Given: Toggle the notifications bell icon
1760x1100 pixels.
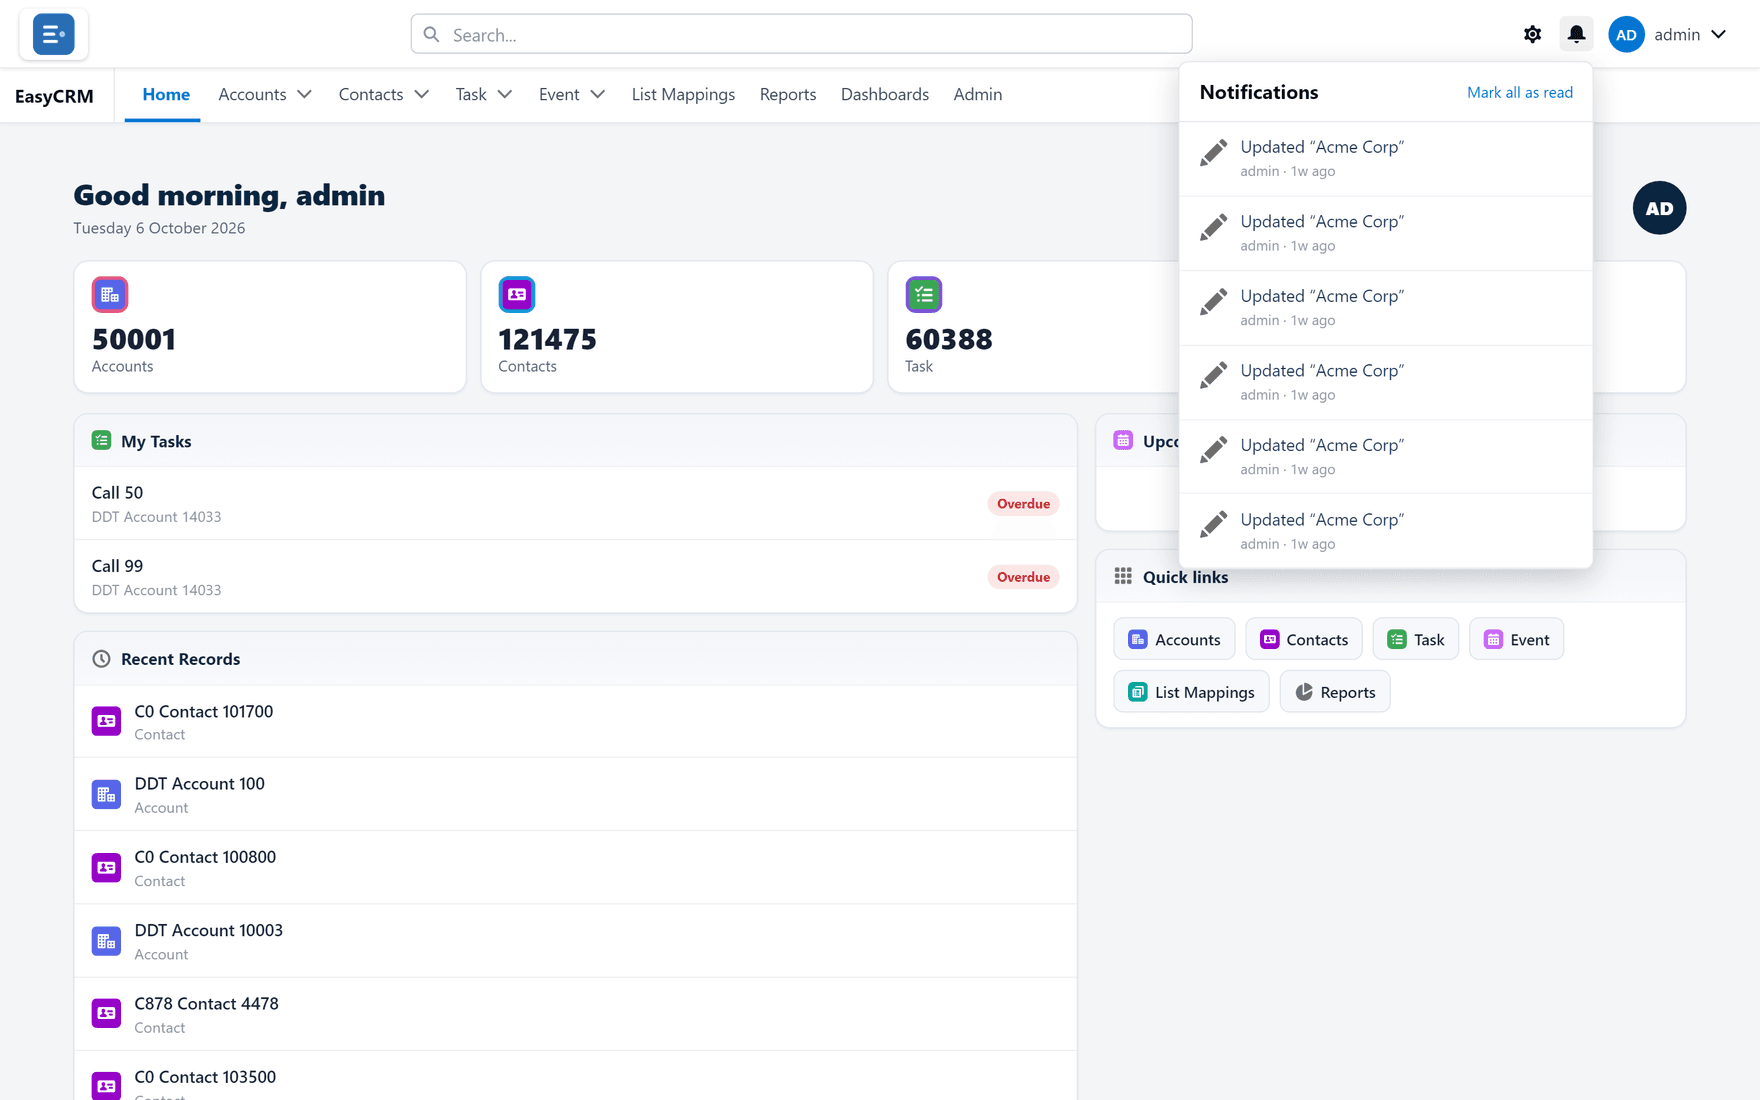Looking at the screenshot, I should (1576, 34).
